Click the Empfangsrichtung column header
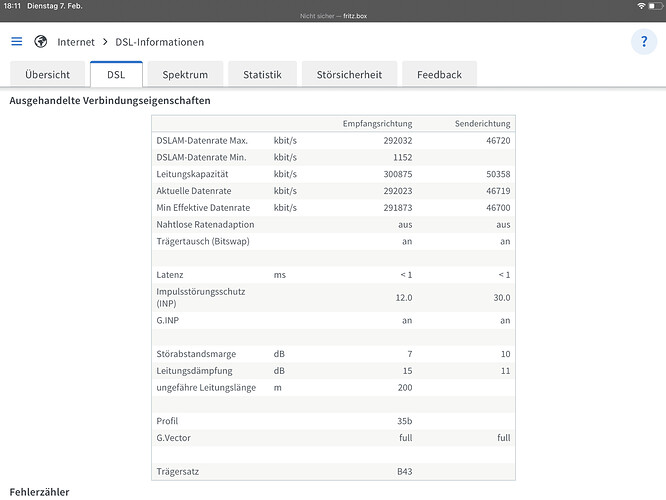 click(377, 124)
